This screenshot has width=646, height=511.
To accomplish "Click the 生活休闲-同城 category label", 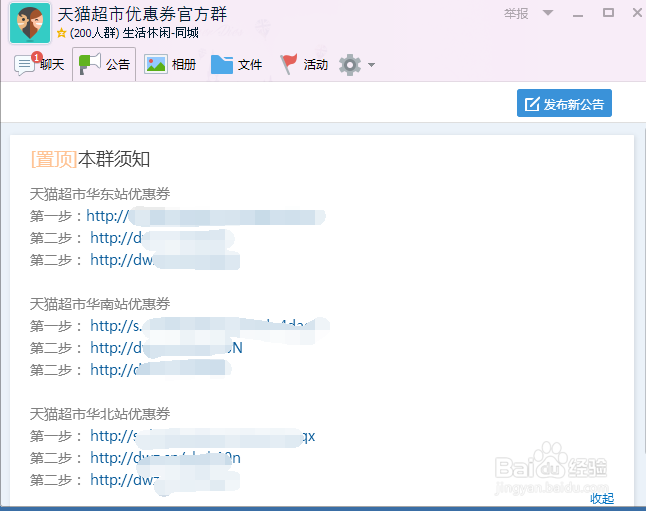I will point(161,33).
